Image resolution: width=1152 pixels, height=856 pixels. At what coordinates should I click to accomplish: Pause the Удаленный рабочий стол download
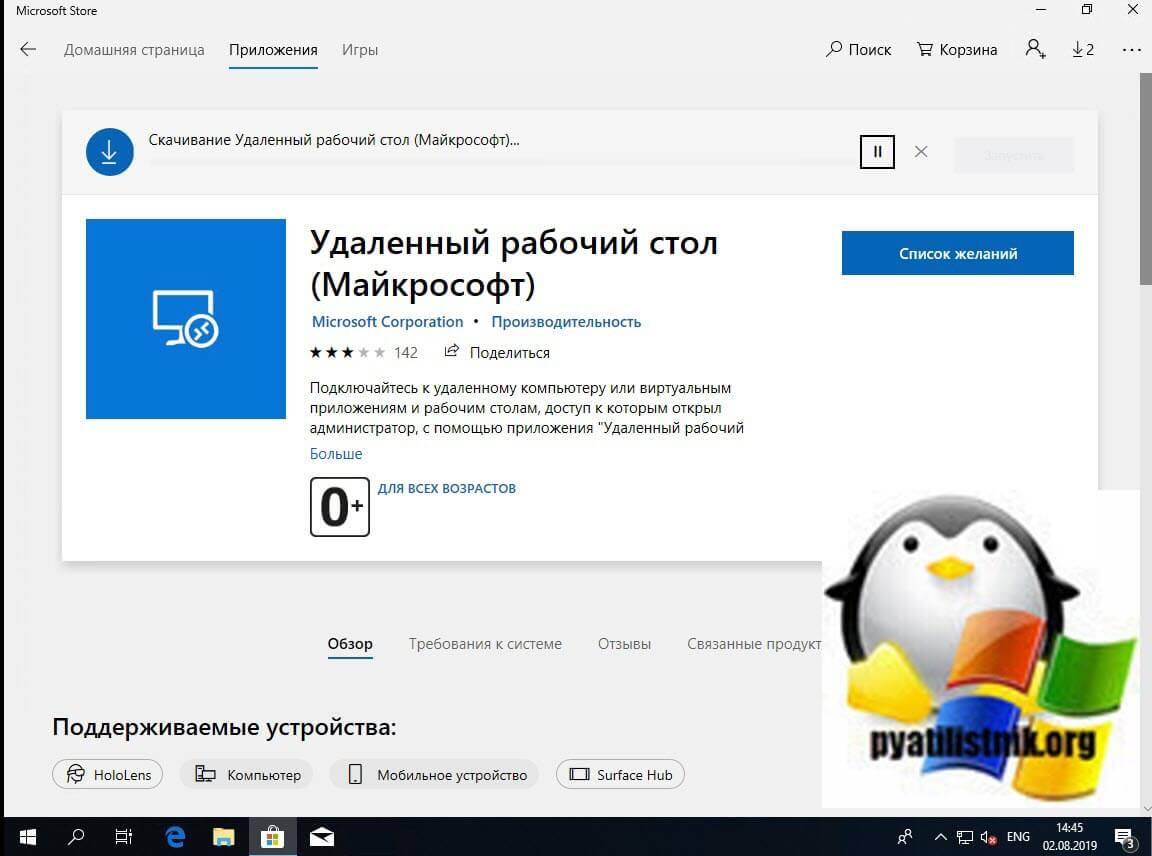click(x=877, y=152)
